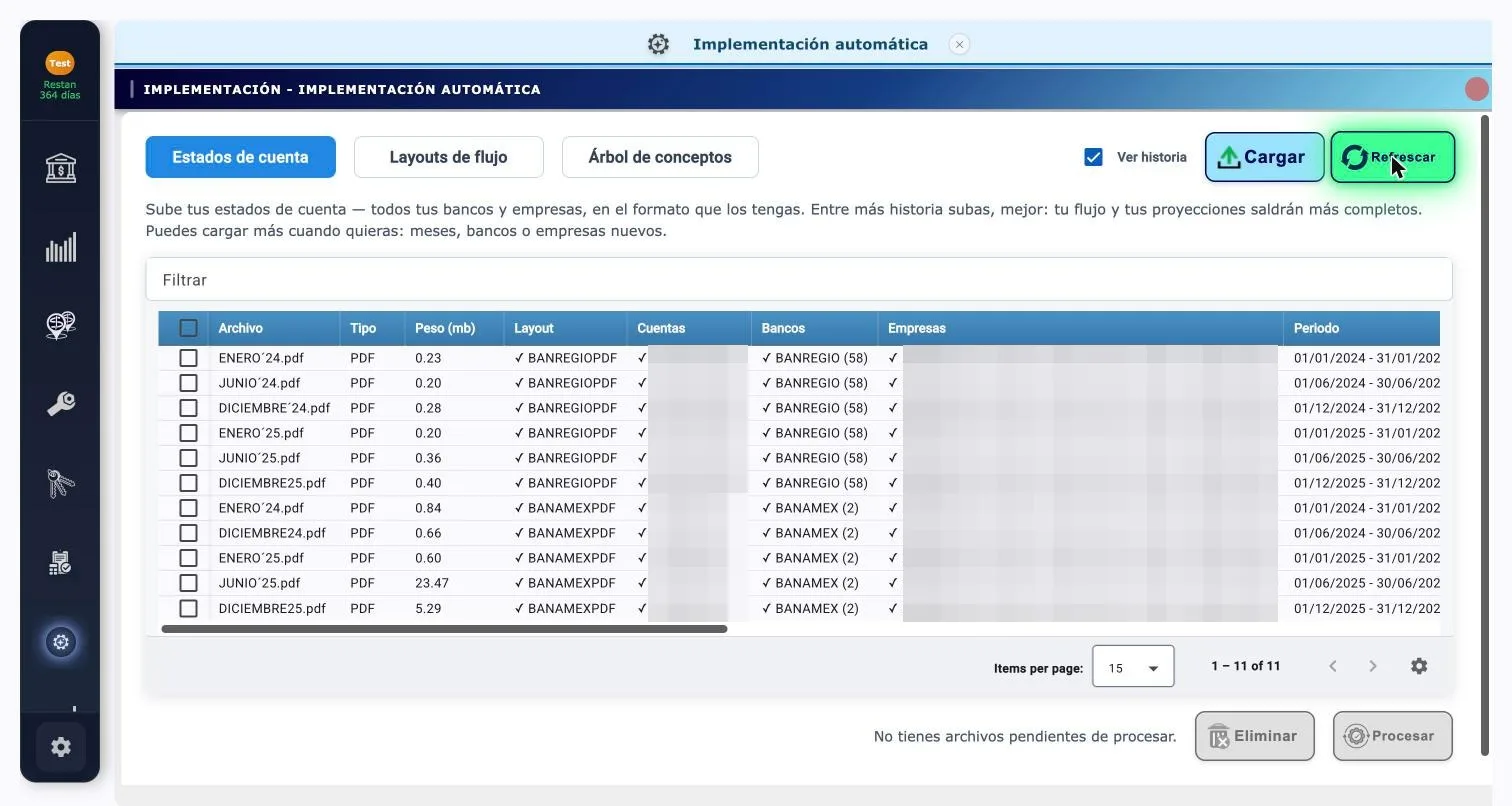The image size is (1512, 806).
Task: Open the wrench tools sidebar icon
Action: click(61, 404)
